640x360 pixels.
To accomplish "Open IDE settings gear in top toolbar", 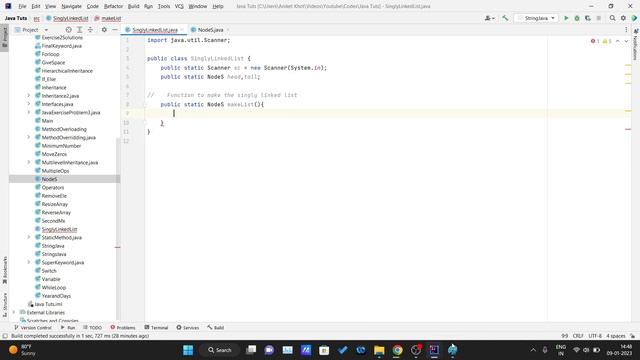I will (x=623, y=18).
